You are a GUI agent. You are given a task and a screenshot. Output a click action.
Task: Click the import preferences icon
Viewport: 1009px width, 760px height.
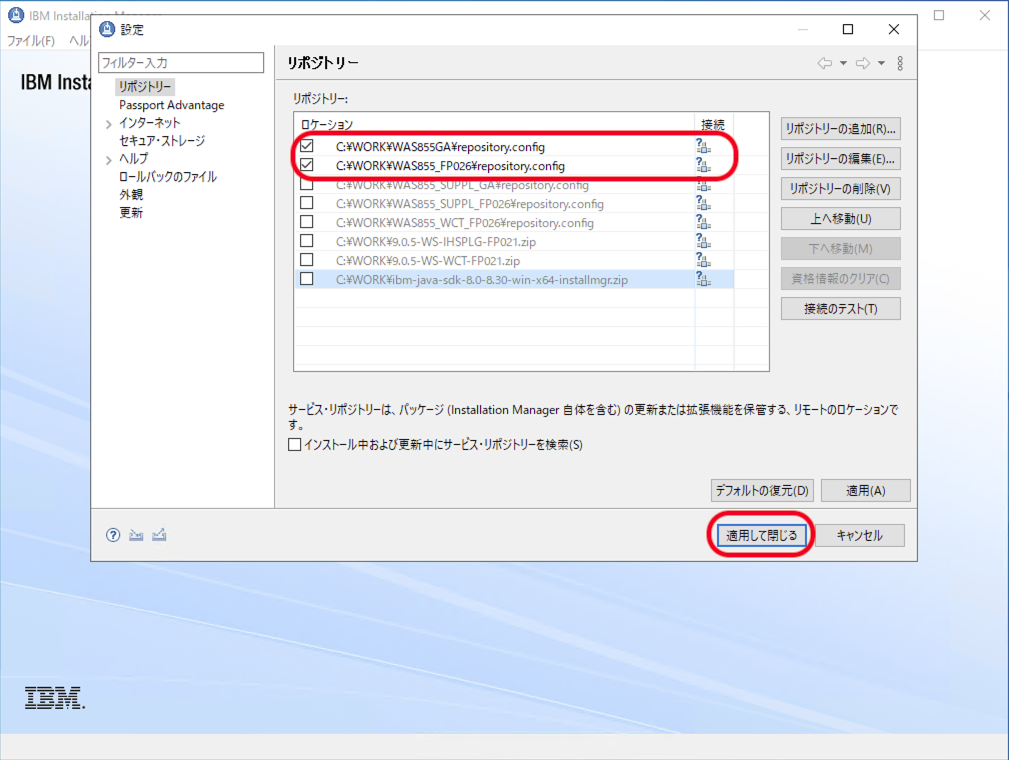(x=136, y=535)
